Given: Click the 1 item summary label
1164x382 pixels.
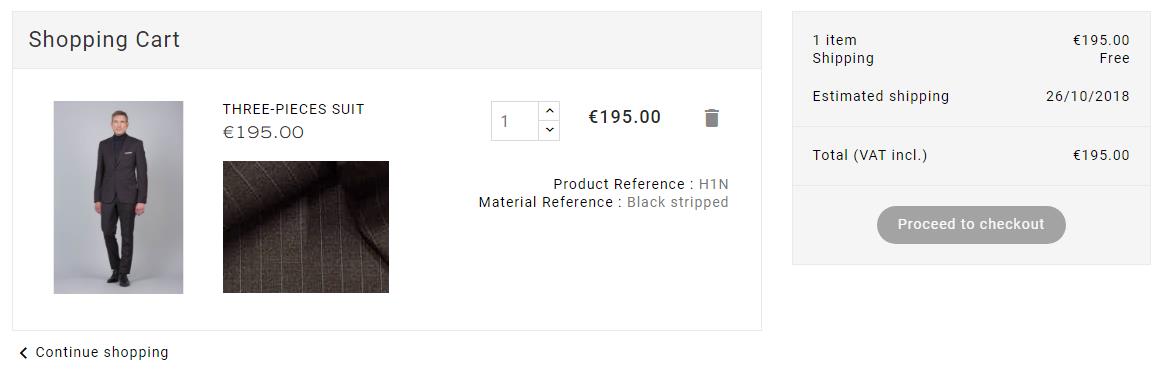Looking at the screenshot, I should 834,40.
